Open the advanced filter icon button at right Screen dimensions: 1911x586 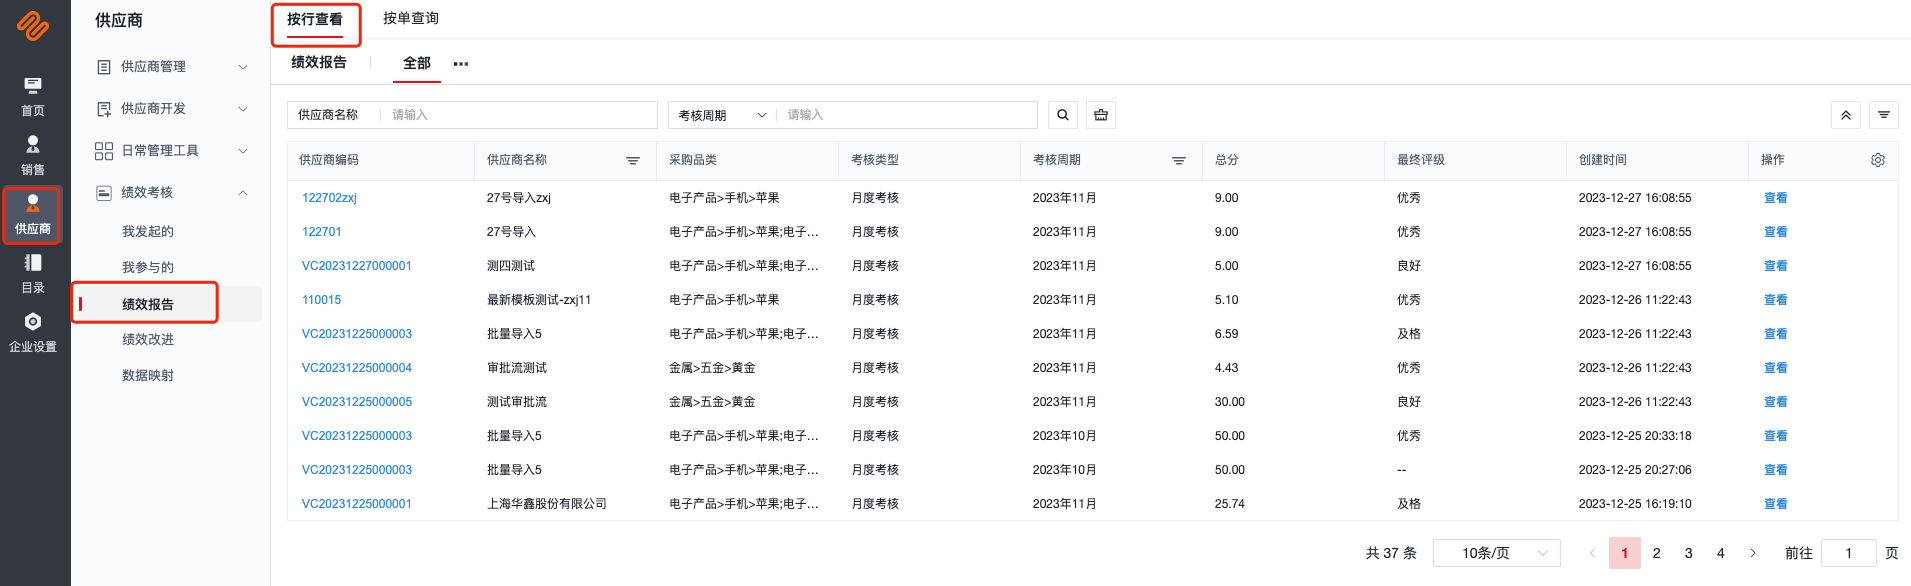point(1884,115)
